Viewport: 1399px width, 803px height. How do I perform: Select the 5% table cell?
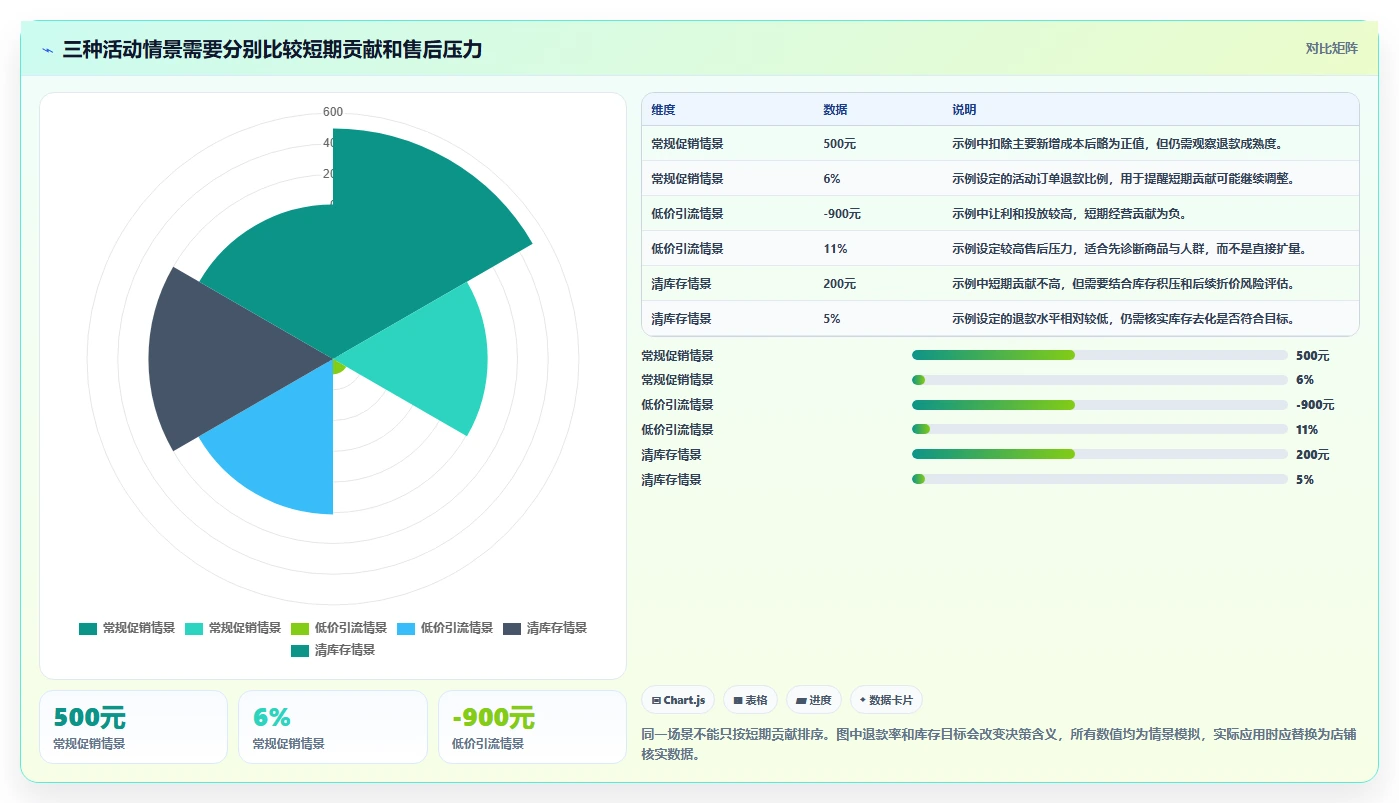832,319
